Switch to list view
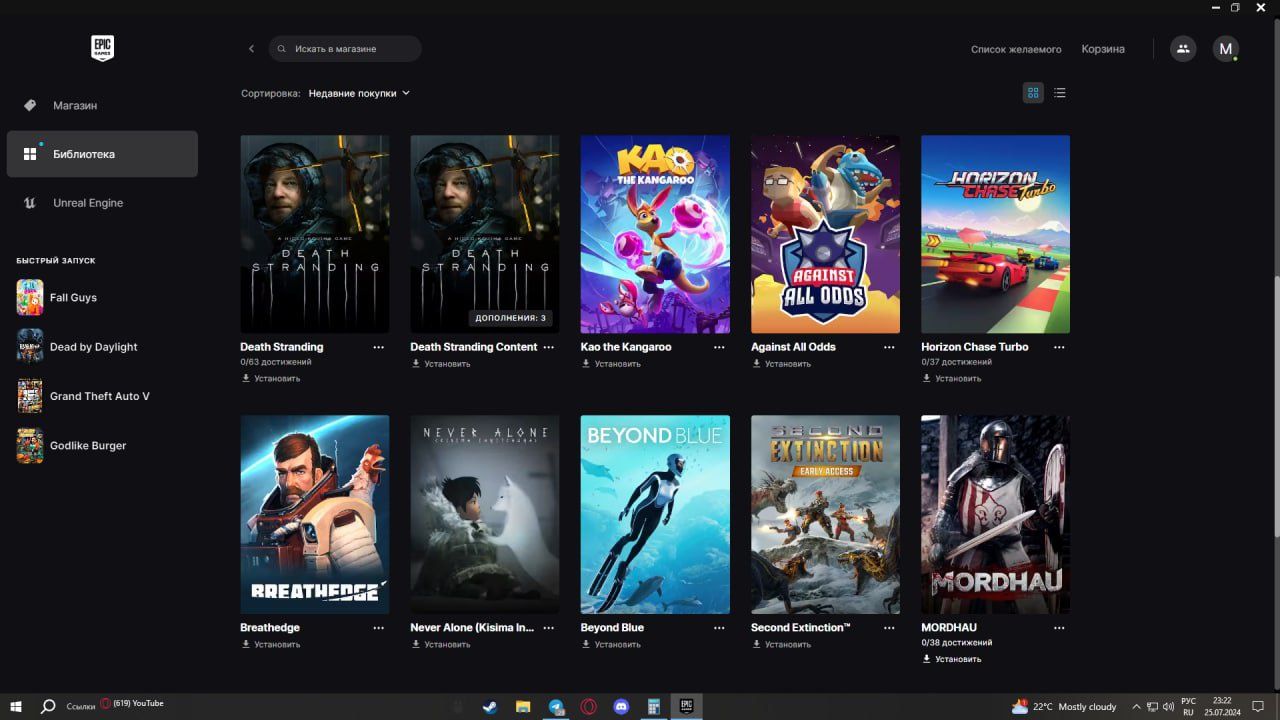The height and width of the screenshot is (720, 1280). 1060,93
